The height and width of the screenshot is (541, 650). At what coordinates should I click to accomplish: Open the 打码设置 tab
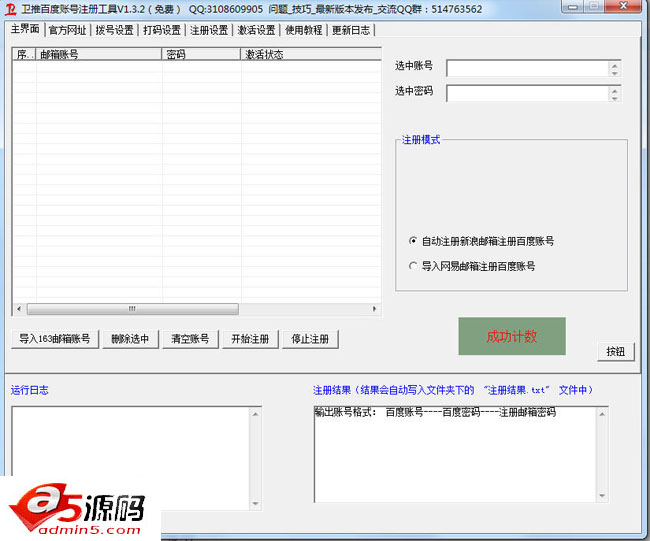162,30
